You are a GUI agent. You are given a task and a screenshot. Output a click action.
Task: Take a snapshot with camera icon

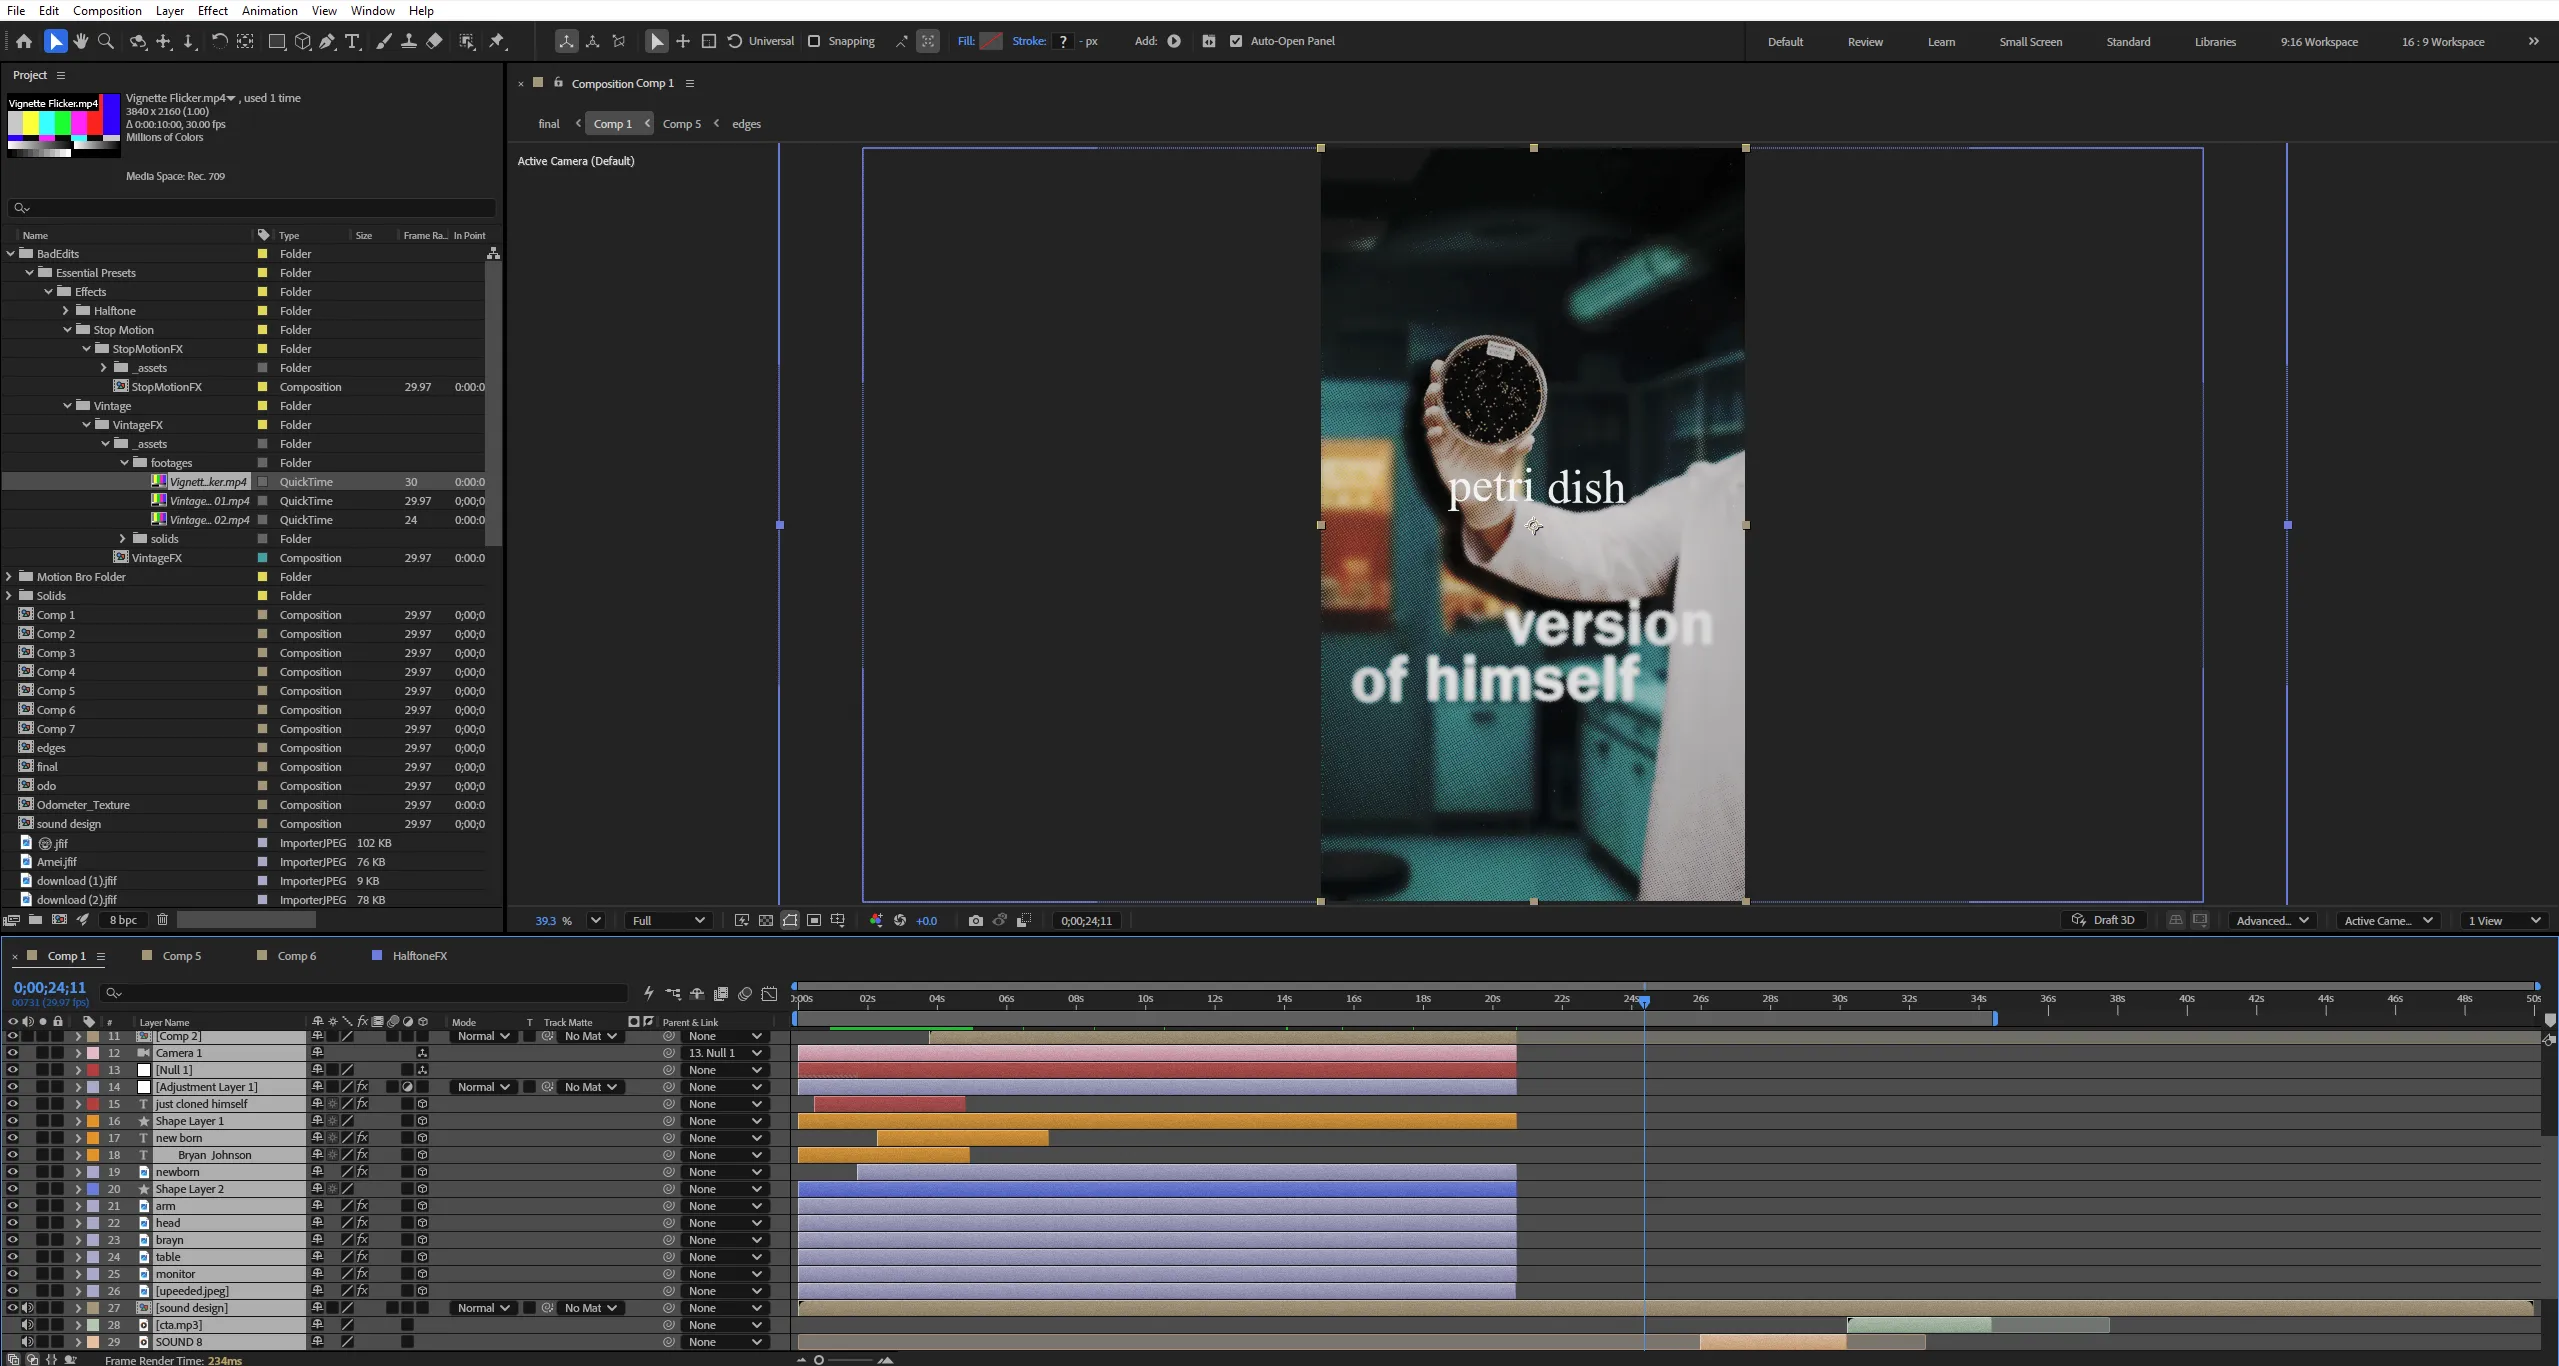tap(976, 921)
